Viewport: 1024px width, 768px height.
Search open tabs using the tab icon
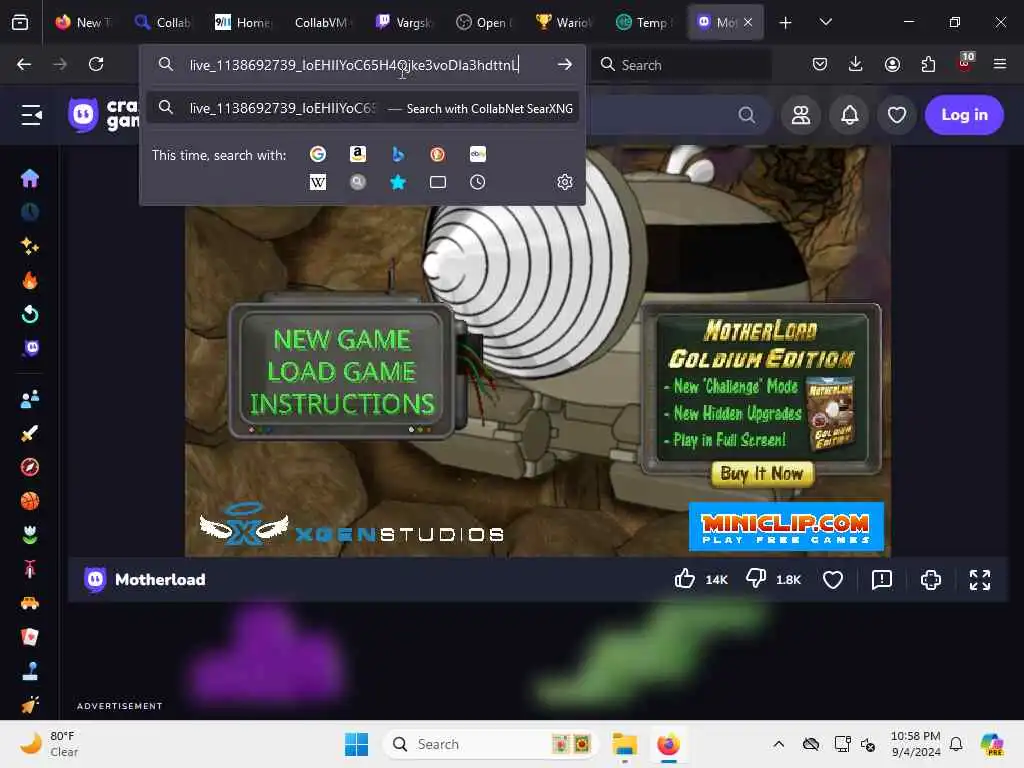pyautogui.click(x=438, y=182)
